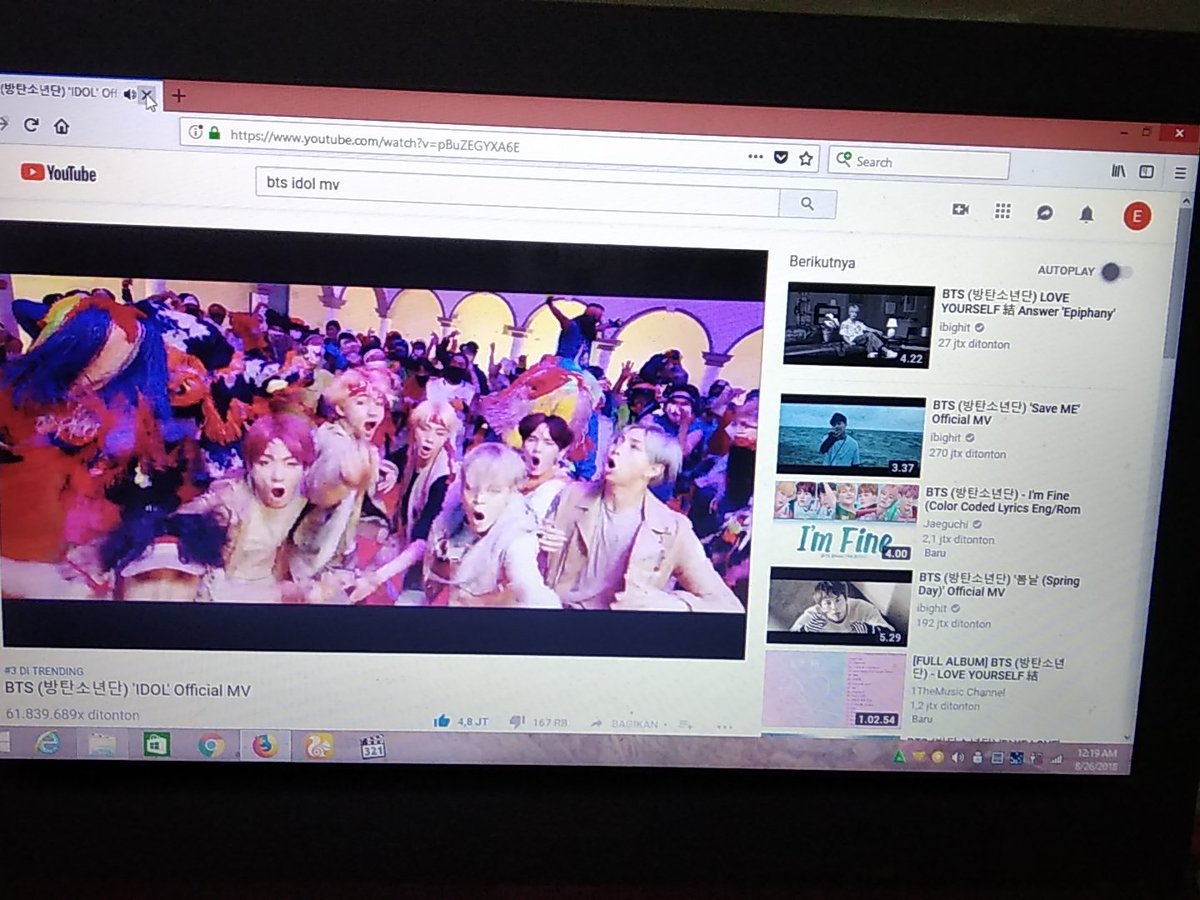This screenshot has width=1200, height=900.
Task: Show site information for the secure padlock
Action: click(x=213, y=132)
